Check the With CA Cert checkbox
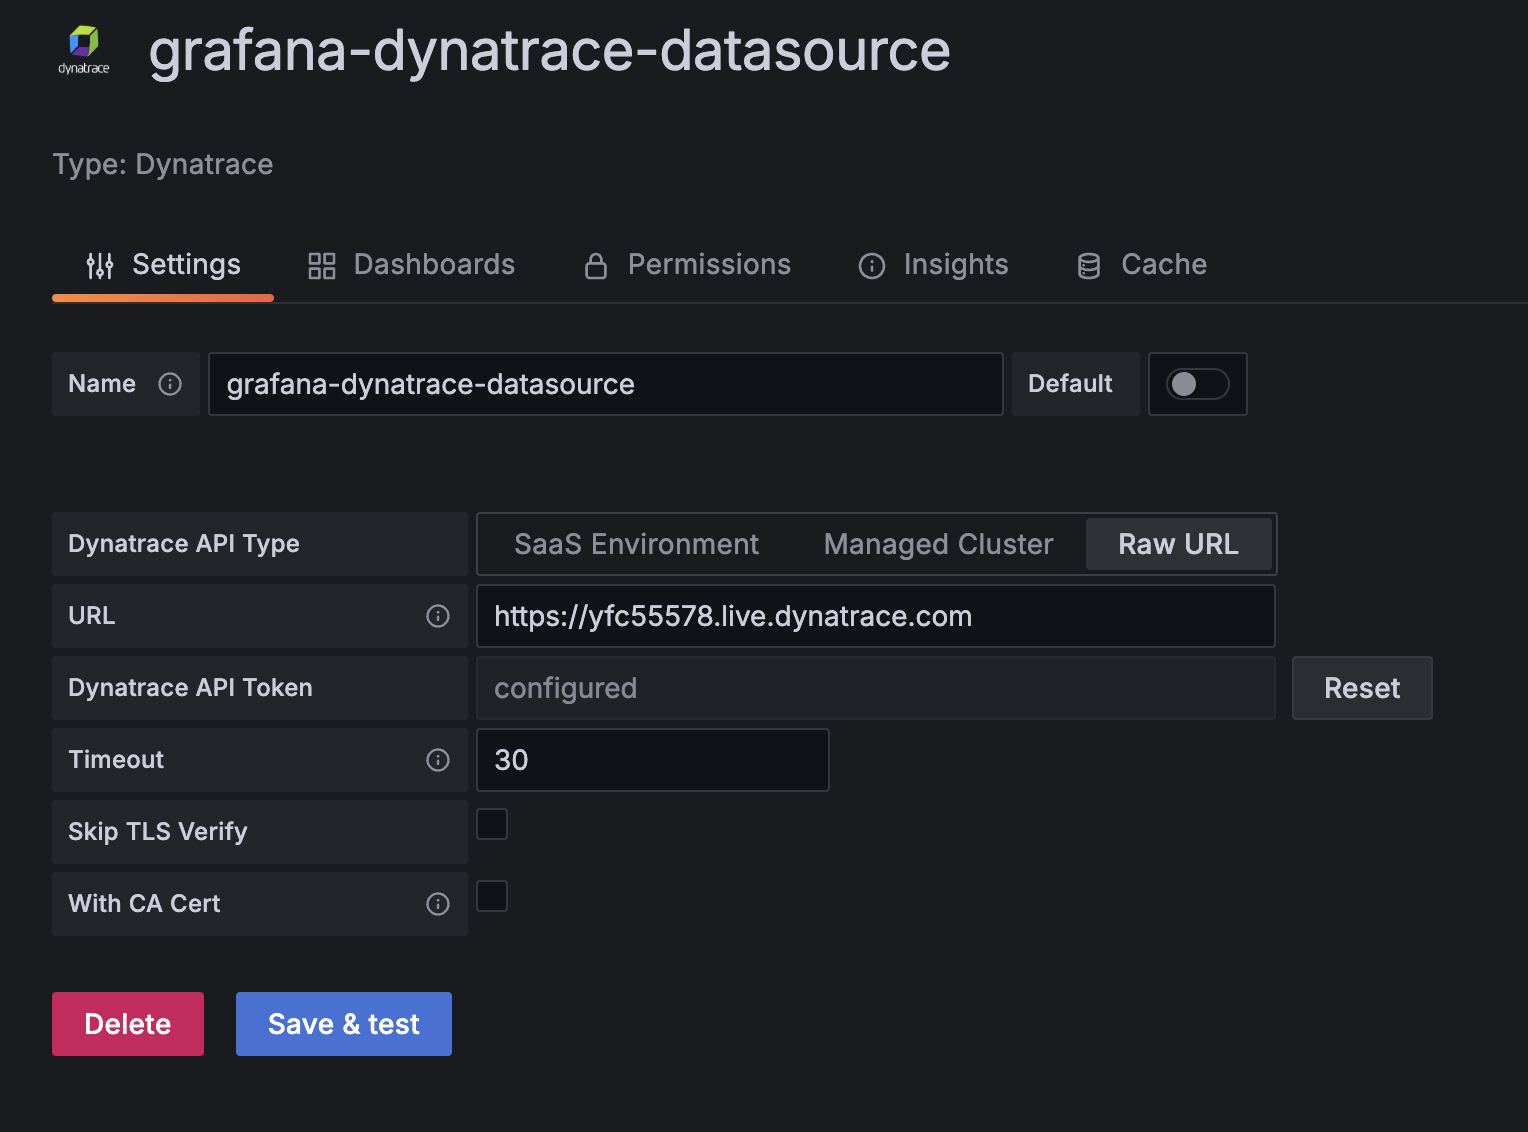 point(492,897)
